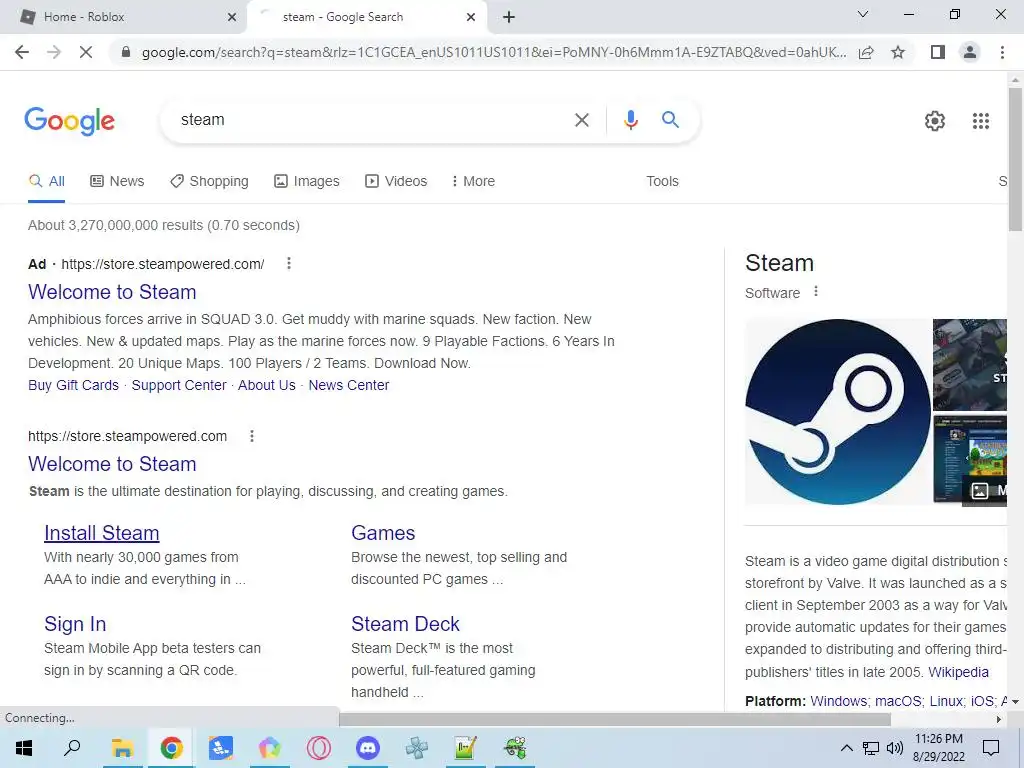This screenshot has width=1024, height=768.
Task: Open organic Welcome to Steam result
Action: (112, 464)
